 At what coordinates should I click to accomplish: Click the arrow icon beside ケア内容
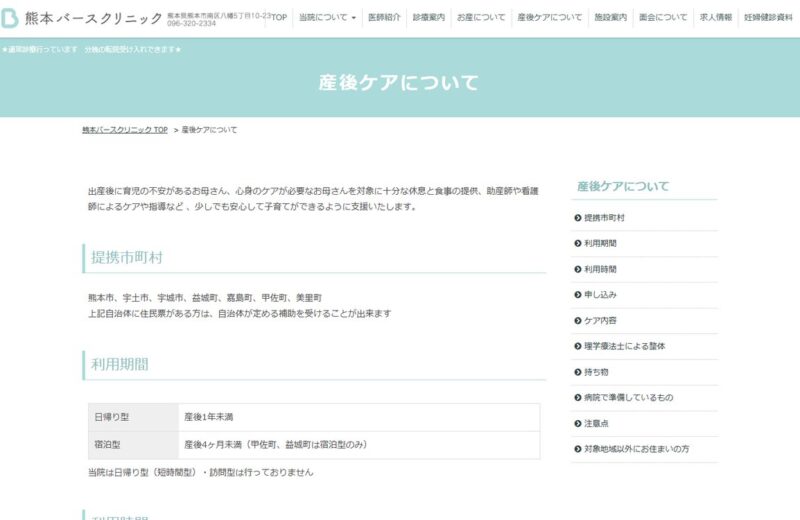click(578, 321)
